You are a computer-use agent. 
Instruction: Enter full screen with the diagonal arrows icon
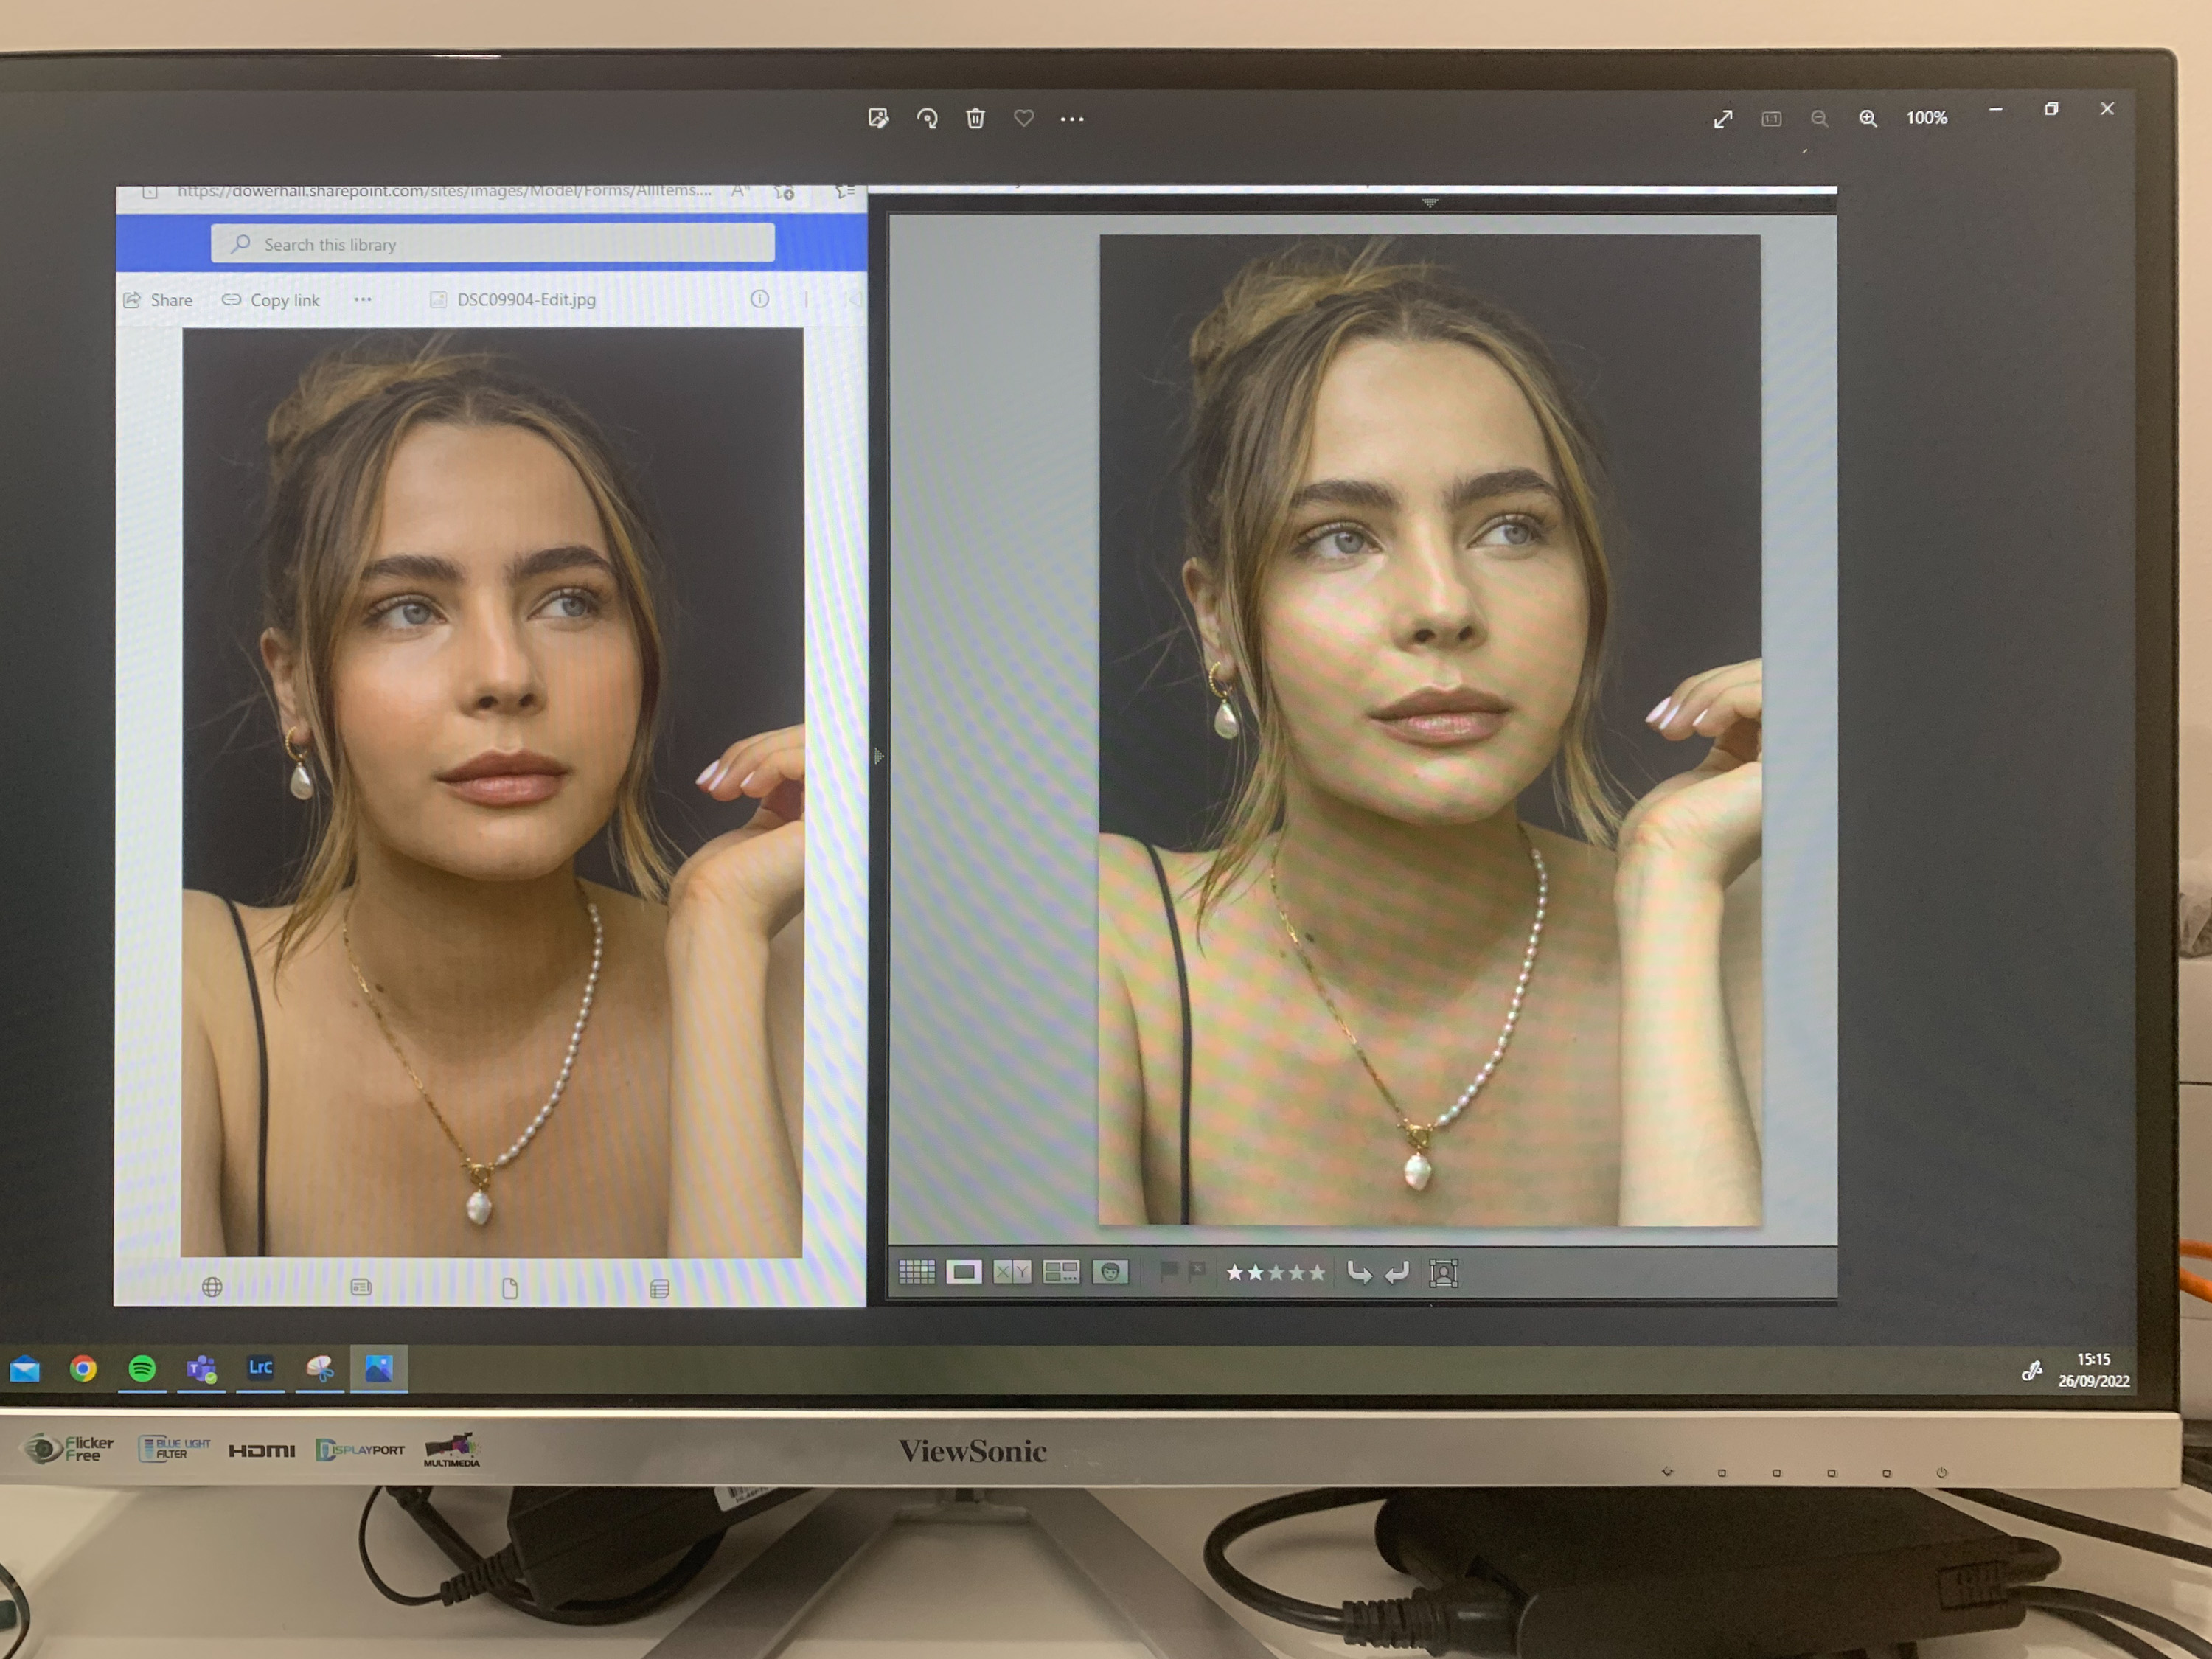tap(1723, 119)
